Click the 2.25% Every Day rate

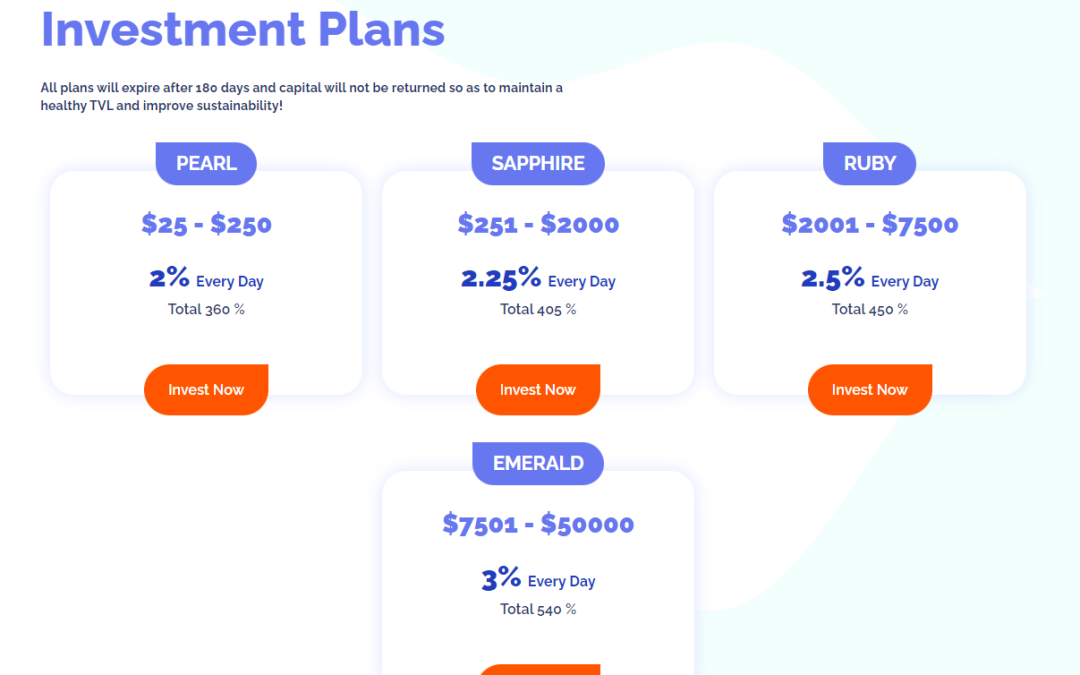point(538,278)
